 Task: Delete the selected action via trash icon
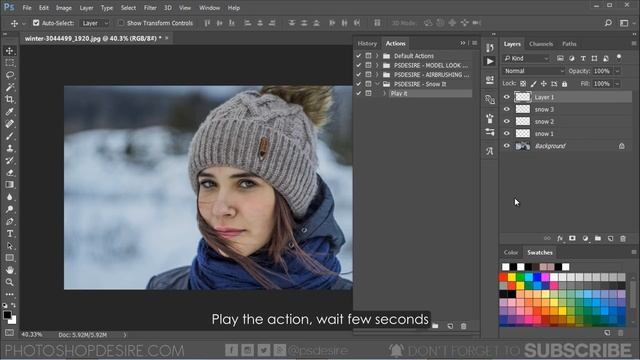[463, 326]
